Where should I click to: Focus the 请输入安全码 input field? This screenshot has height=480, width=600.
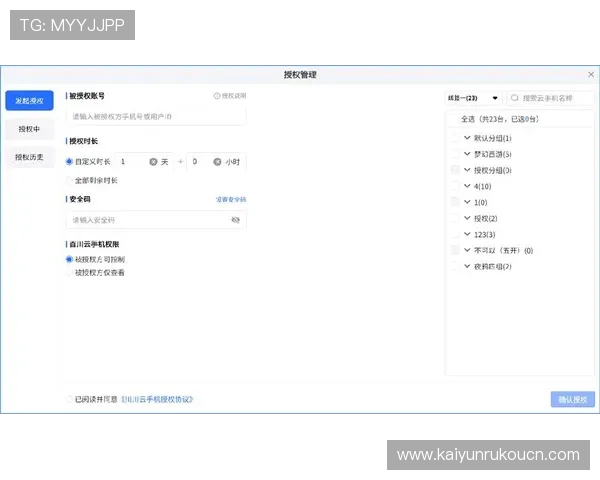click(156, 220)
